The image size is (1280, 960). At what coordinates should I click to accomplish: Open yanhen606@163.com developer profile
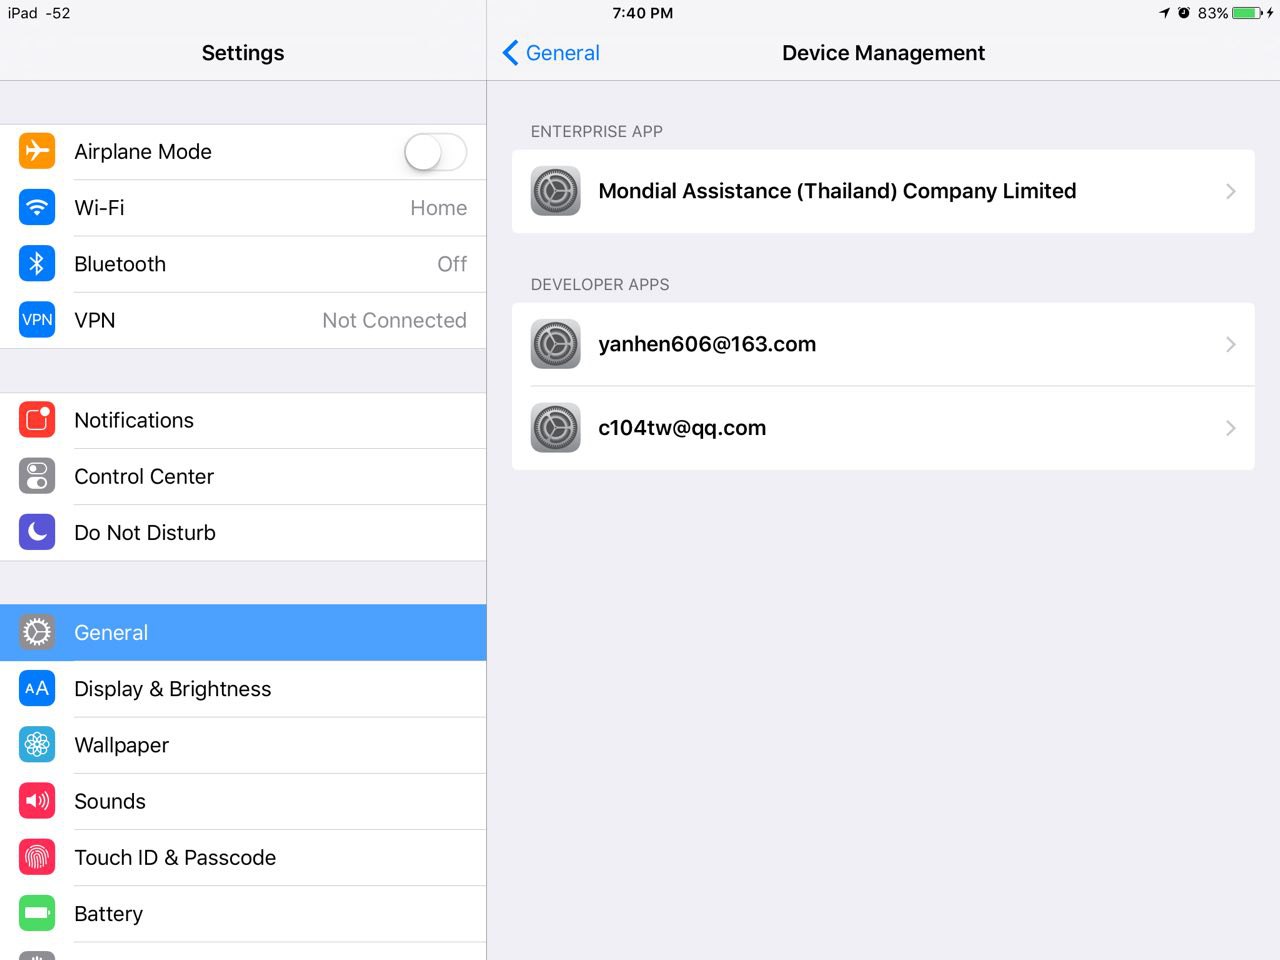click(x=883, y=344)
